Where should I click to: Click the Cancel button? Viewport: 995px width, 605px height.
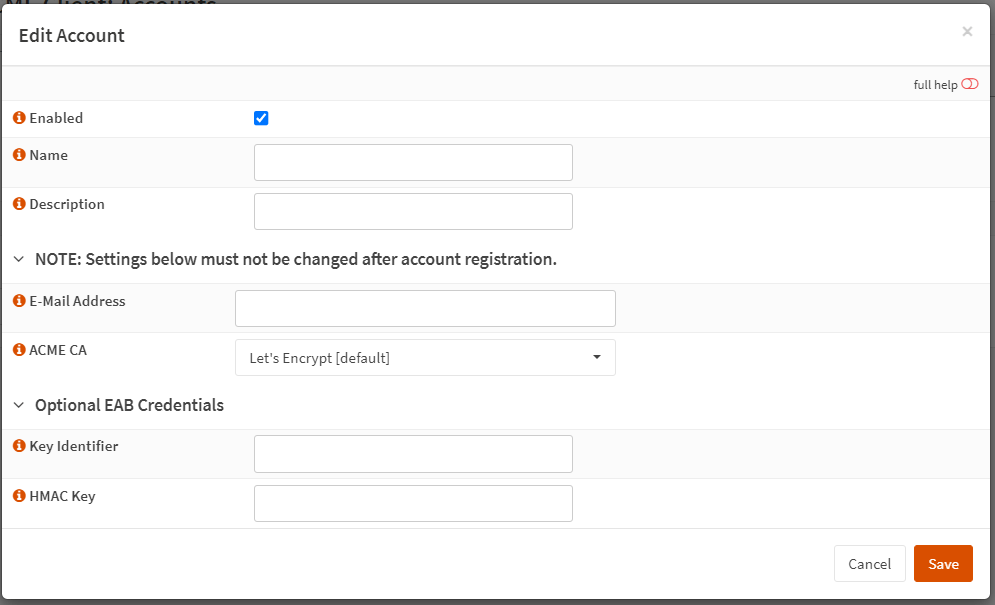pyautogui.click(x=869, y=564)
